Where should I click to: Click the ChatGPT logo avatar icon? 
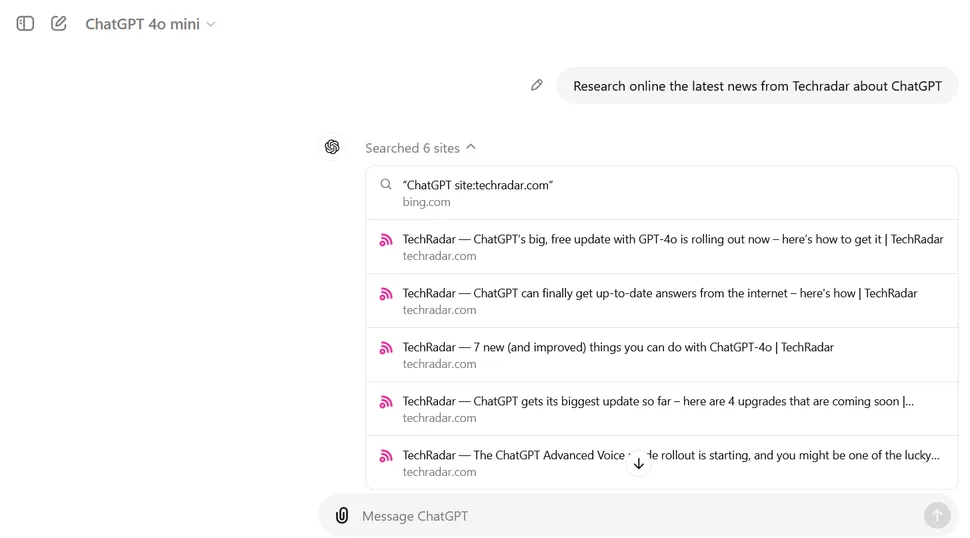point(332,147)
